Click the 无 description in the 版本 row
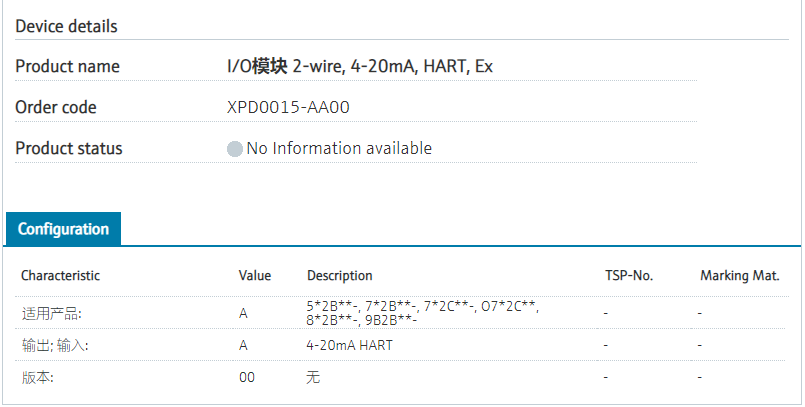The image size is (805, 407). 313,377
